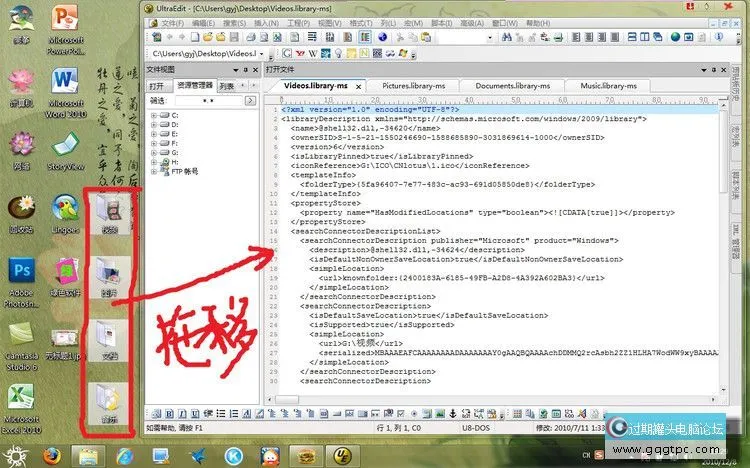The height and width of the screenshot is (468, 750).
Task: Select the 打开 tab in File View
Action: click(x=156, y=86)
